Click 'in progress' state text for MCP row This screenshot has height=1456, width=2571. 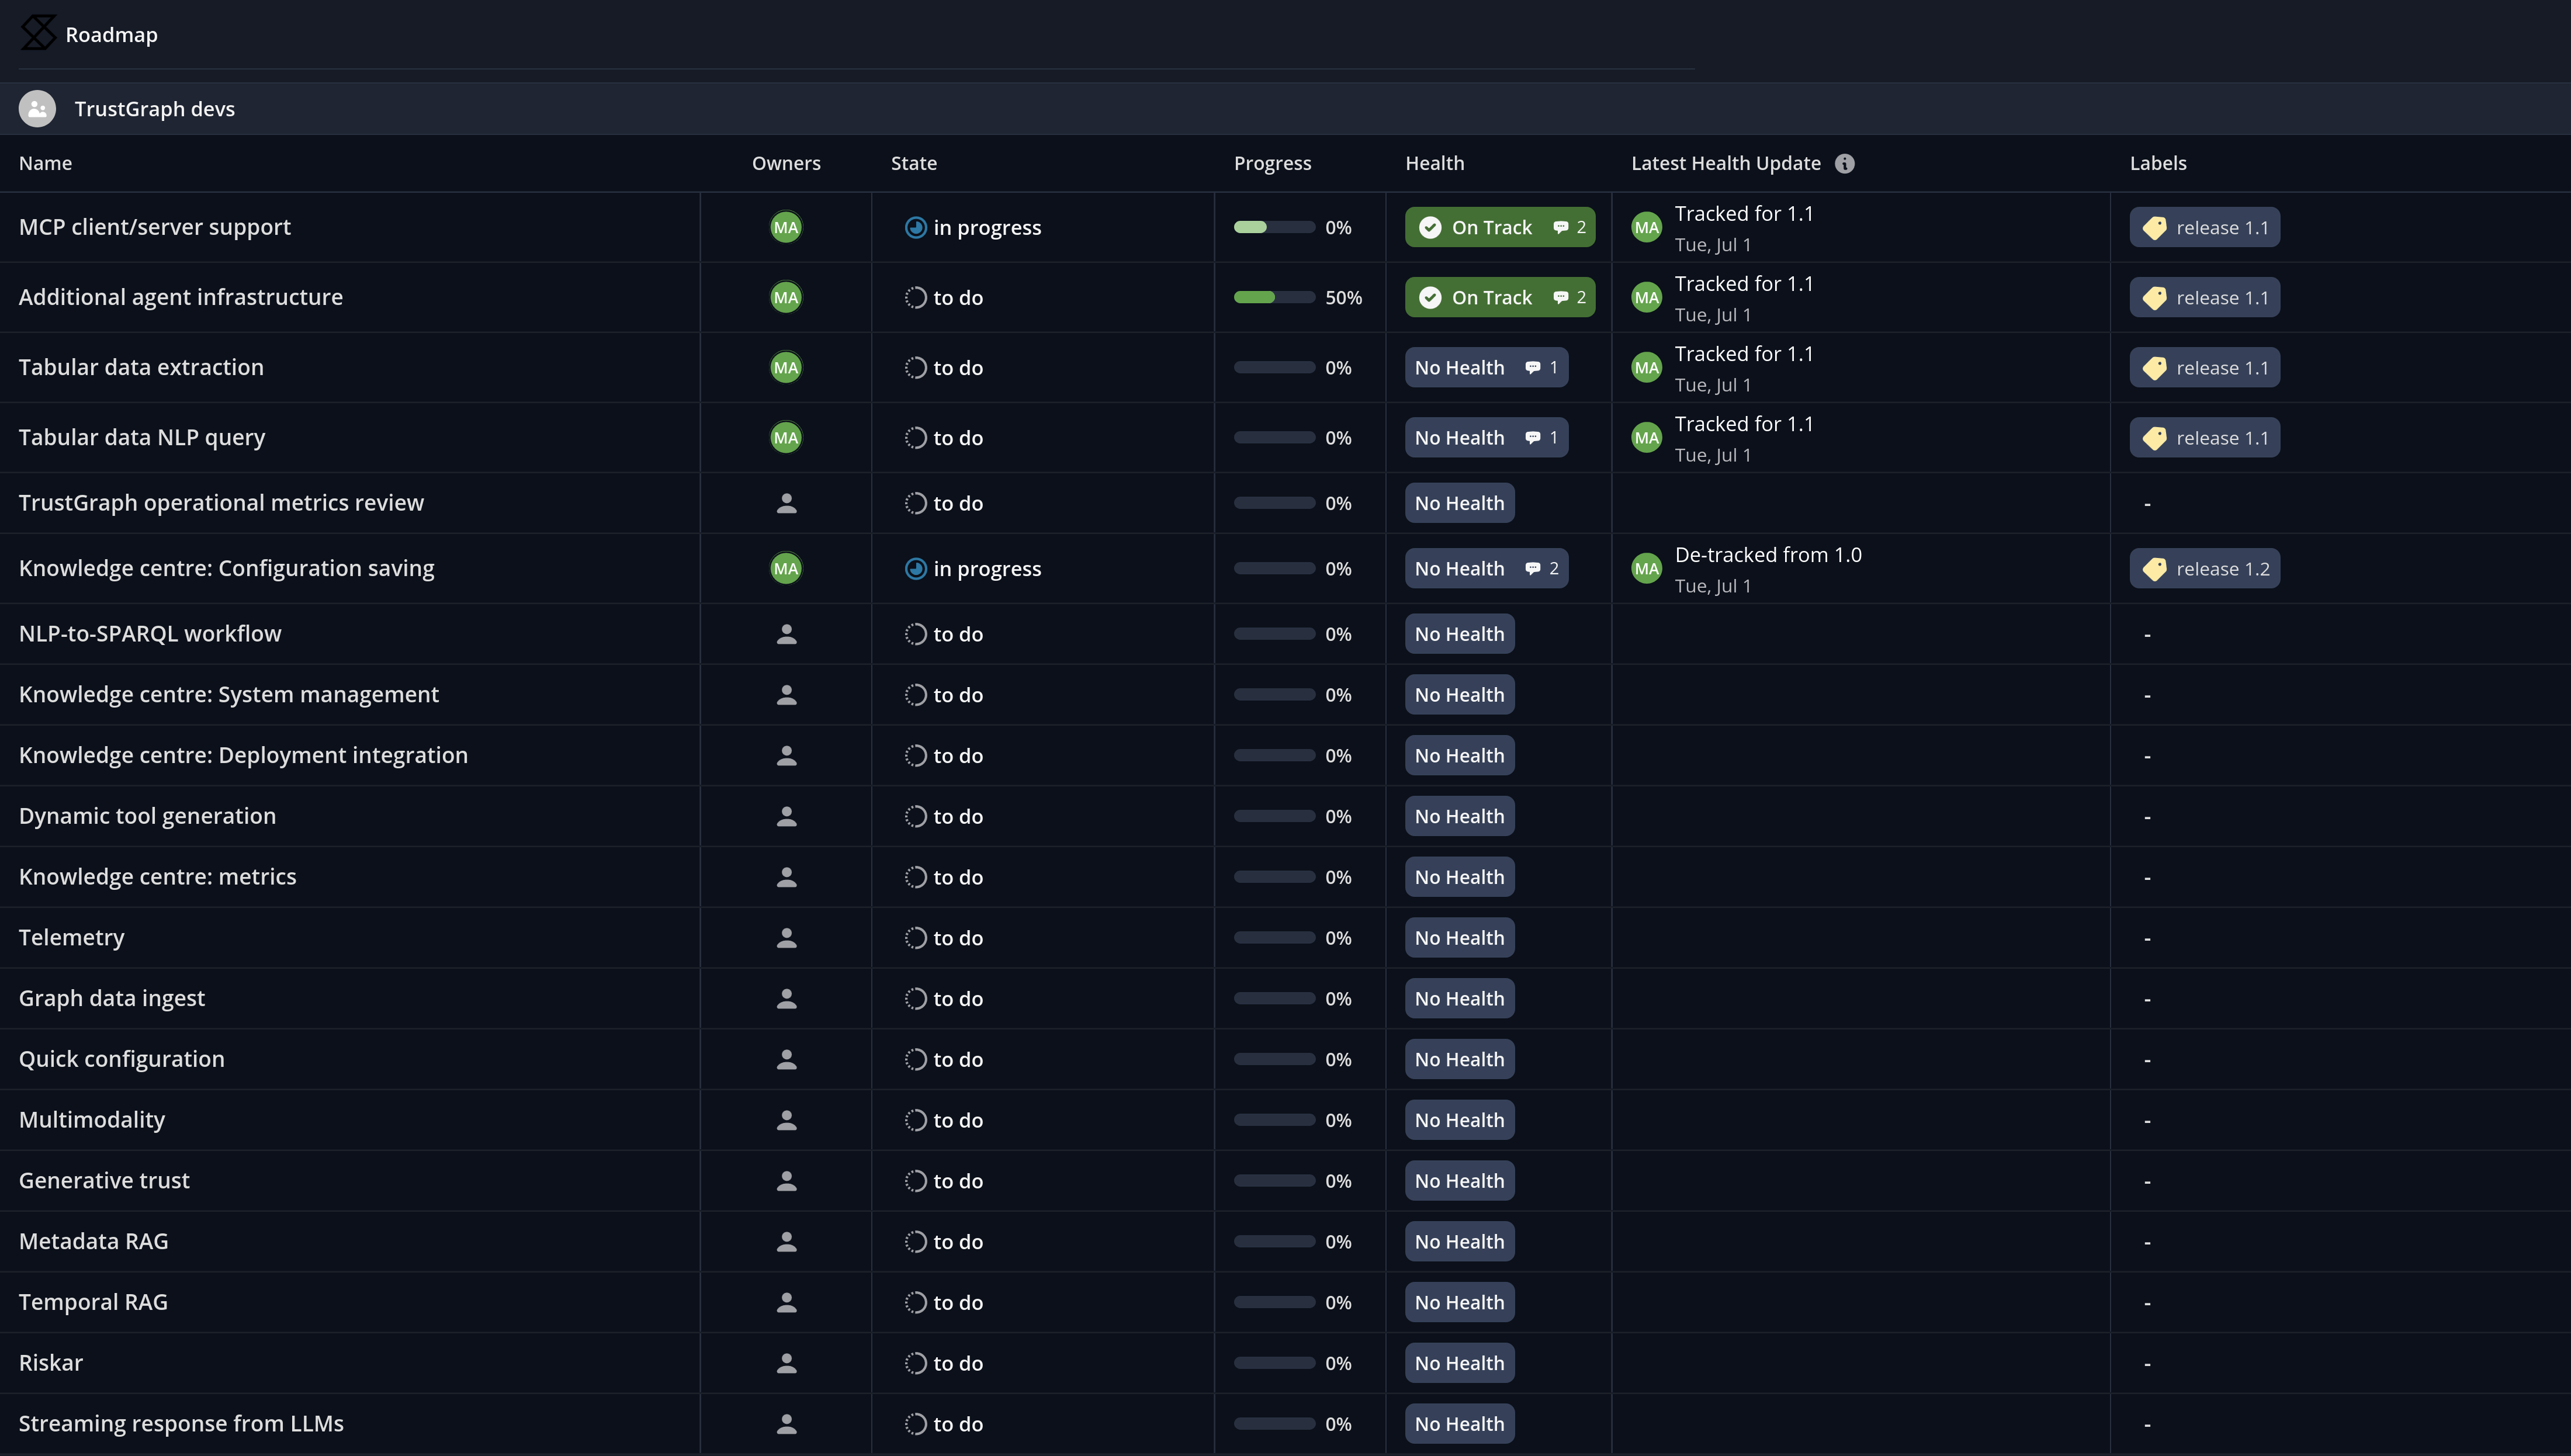(x=987, y=228)
